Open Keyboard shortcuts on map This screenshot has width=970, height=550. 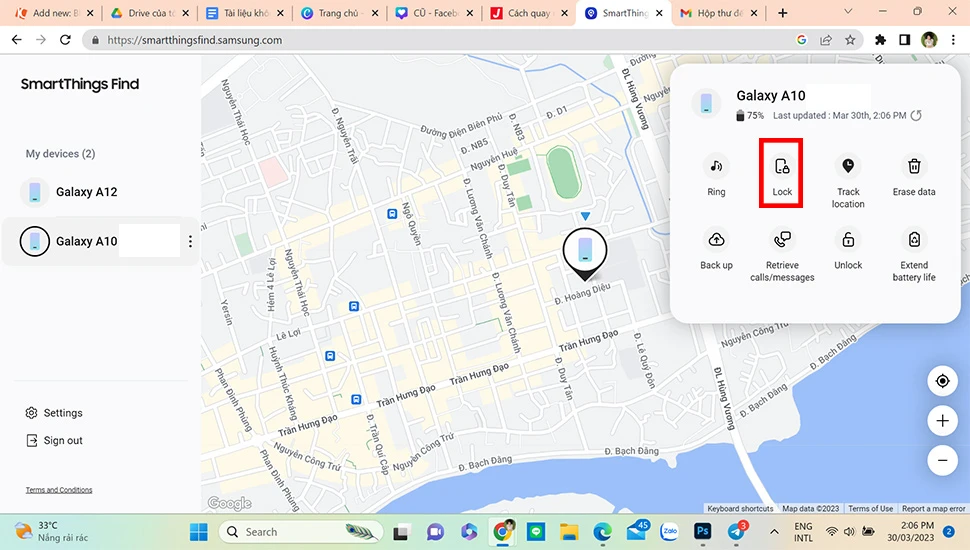pos(740,509)
